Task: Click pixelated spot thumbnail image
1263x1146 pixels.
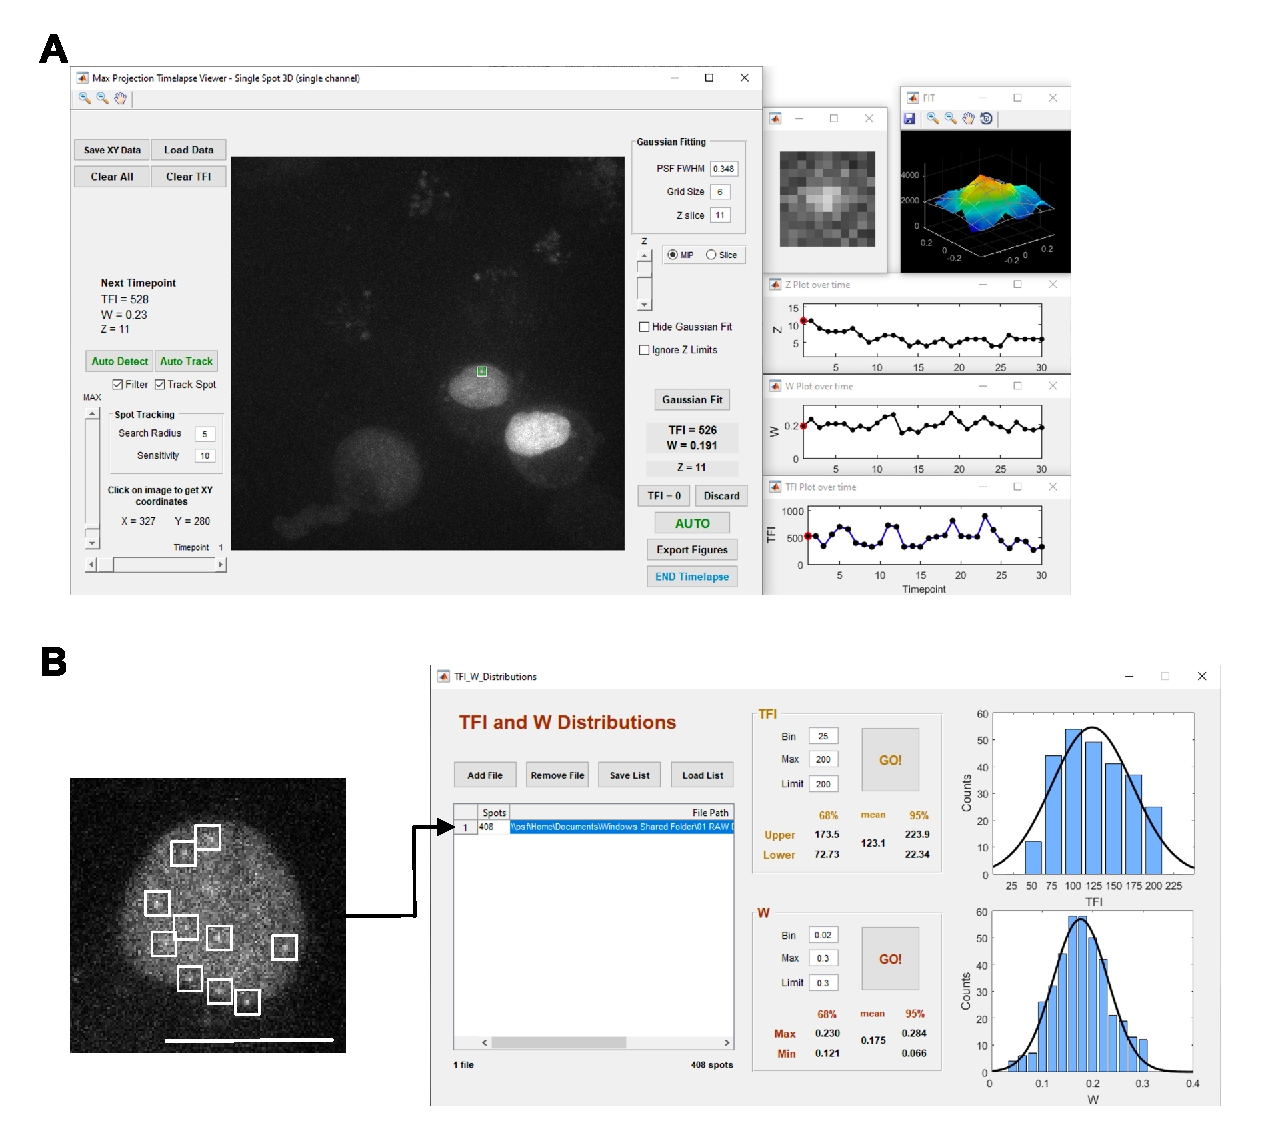Action: click(x=827, y=199)
